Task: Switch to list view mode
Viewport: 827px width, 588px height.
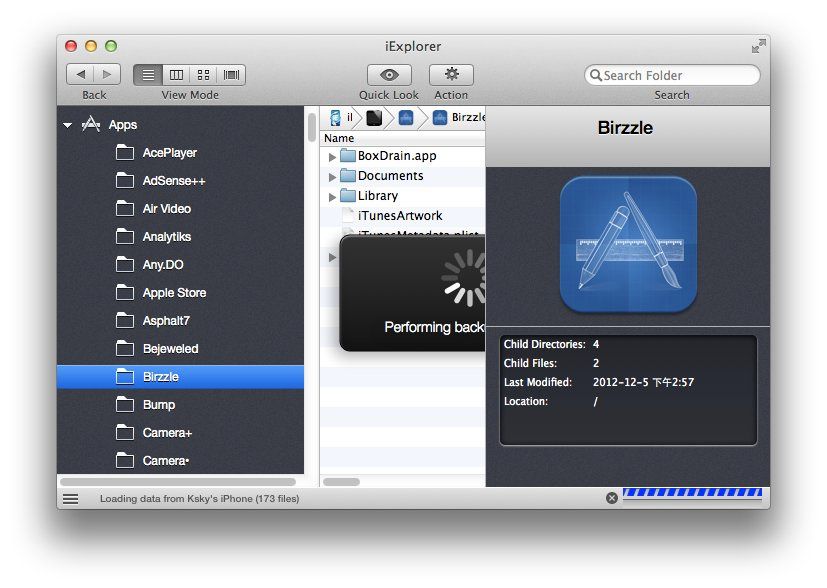Action: 148,75
